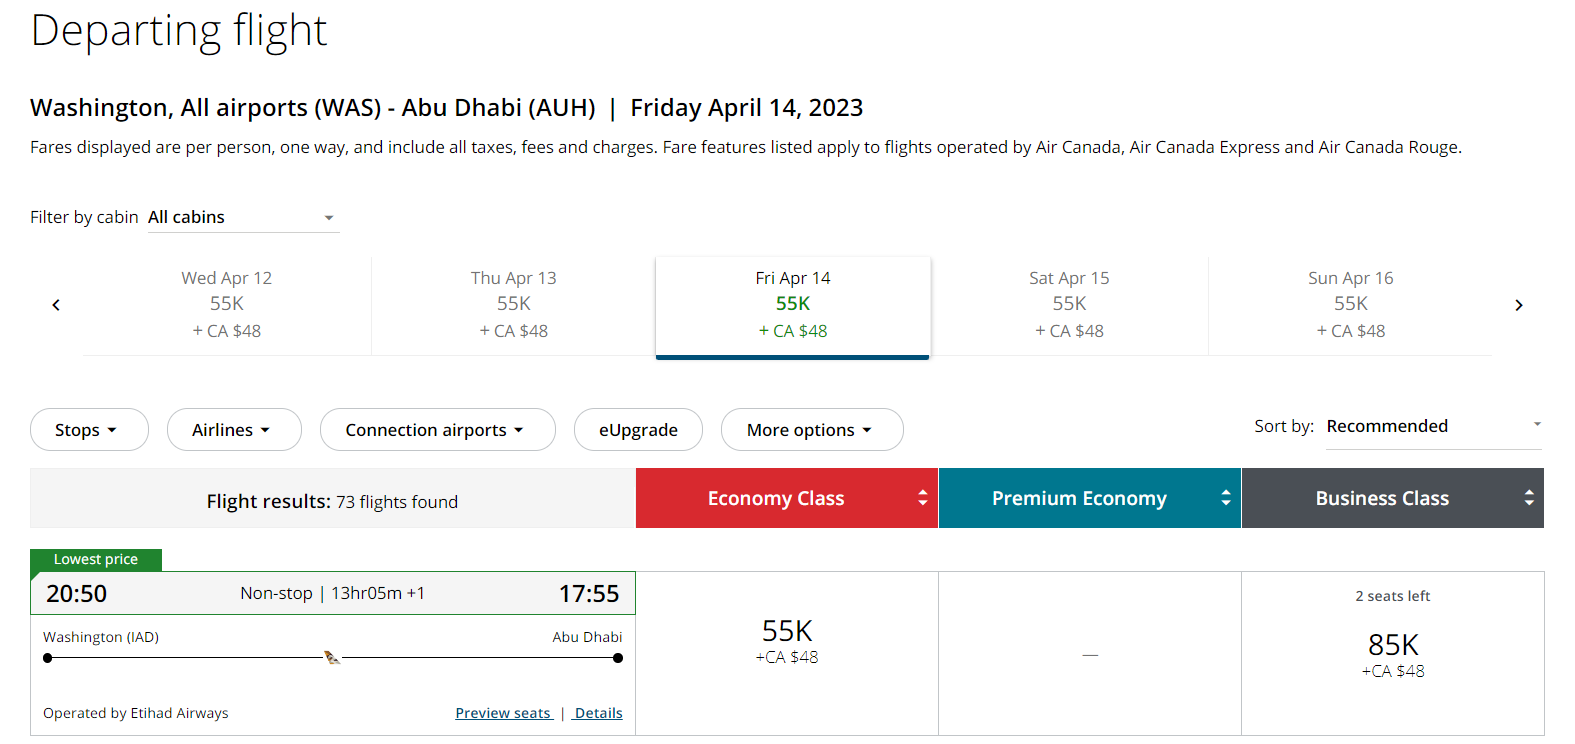Click the dropdown caret next to All cabins
Screen dimensions: 1575x744
(x=328, y=217)
